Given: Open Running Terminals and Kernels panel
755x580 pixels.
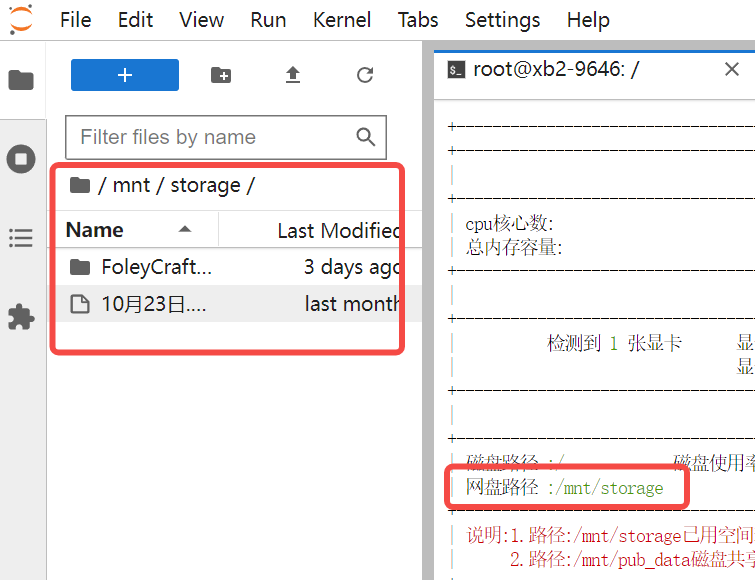Looking at the screenshot, I should point(21,159).
